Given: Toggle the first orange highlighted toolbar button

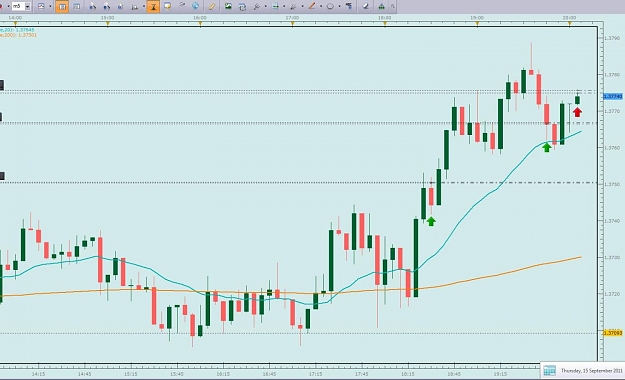Looking at the screenshot, I should click(x=62, y=6).
